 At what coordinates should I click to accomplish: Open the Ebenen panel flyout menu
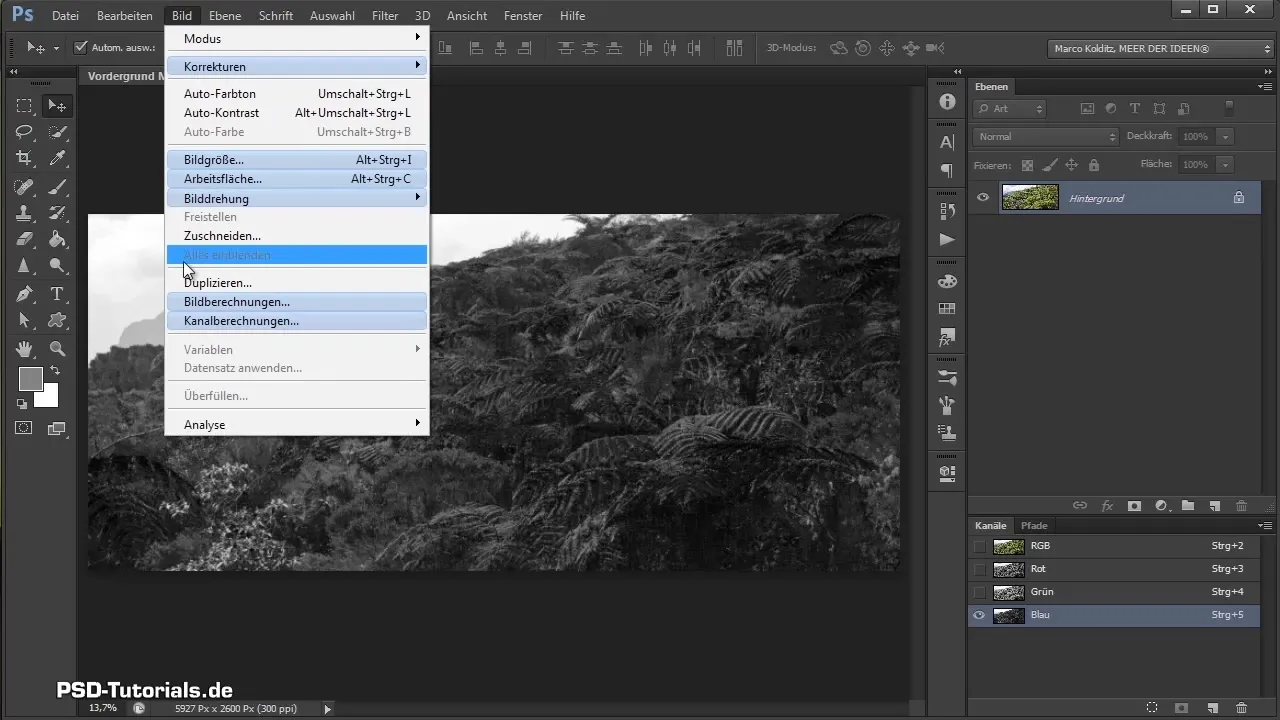(x=1264, y=86)
